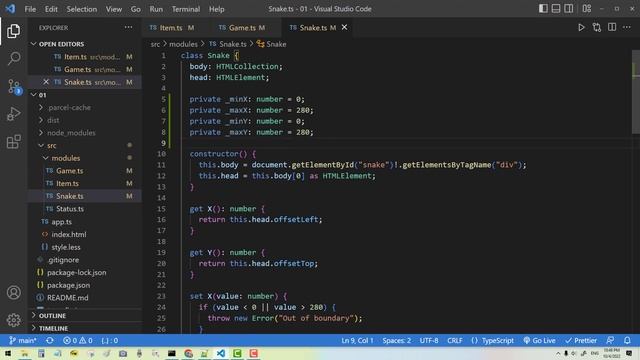
Task: Click the Chrome icon in taskbar
Action: click(188, 353)
